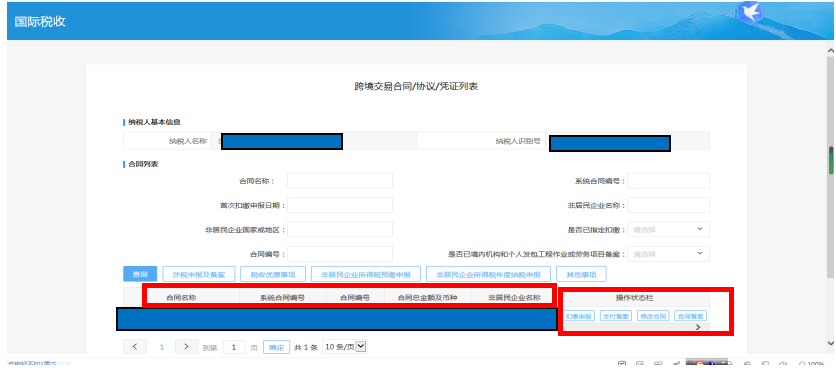Screen dimensions: 836x380
Task: Click the 首次扣缴申报日期 date field
Action: pyautogui.click(x=340, y=205)
